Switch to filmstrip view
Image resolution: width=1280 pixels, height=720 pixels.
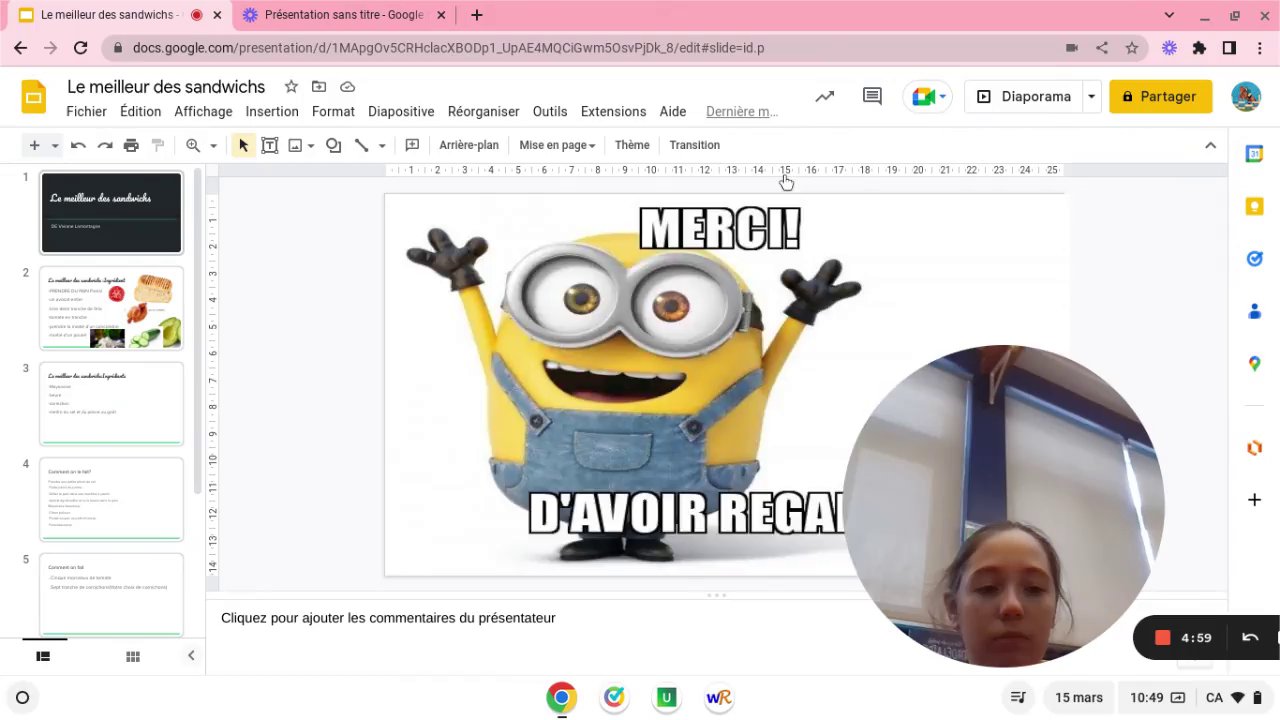43,656
